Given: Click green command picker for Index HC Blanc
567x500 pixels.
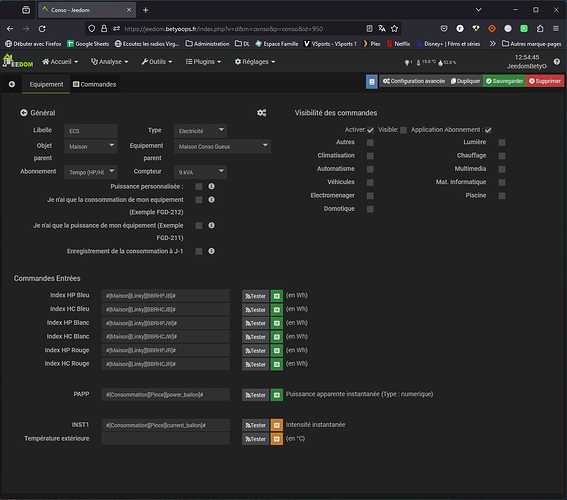Looking at the screenshot, I should 277,337.
